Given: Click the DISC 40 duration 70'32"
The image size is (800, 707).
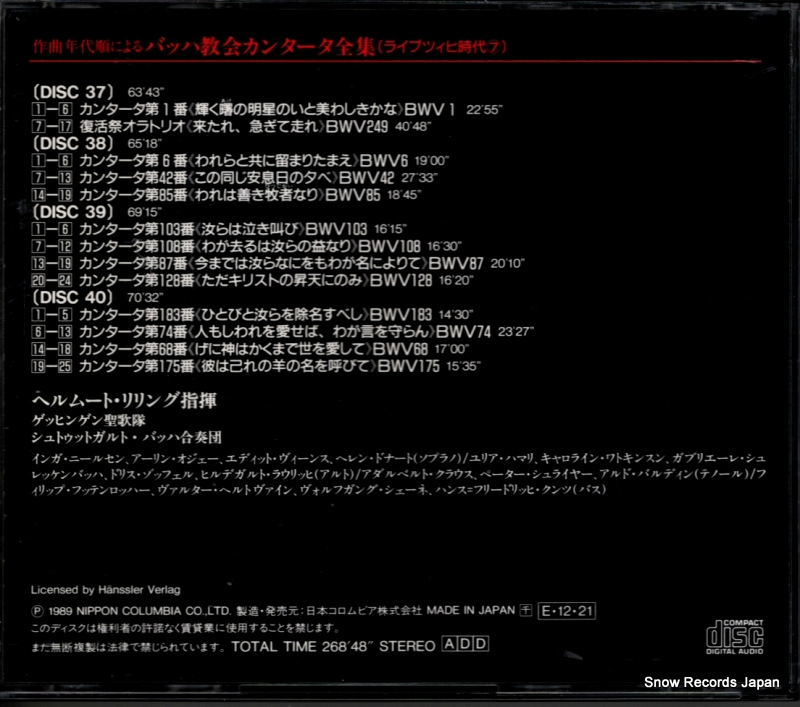Looking at the screenshot, I should (x=145, y=297).
